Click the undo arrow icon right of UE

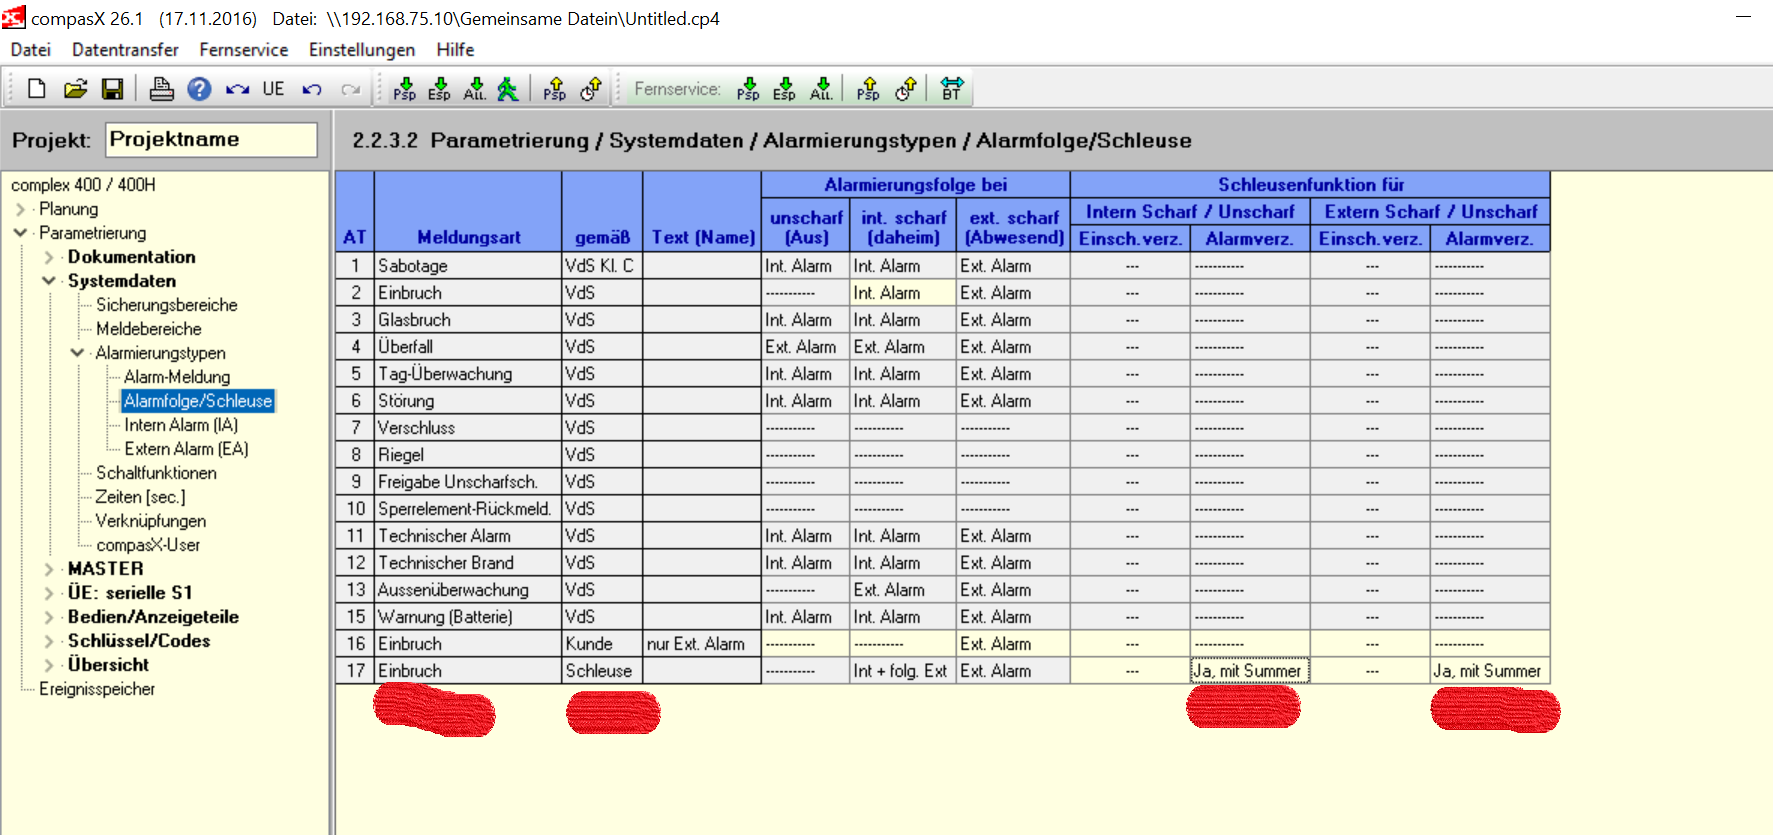pyautogui.click(x=312, y=89)
